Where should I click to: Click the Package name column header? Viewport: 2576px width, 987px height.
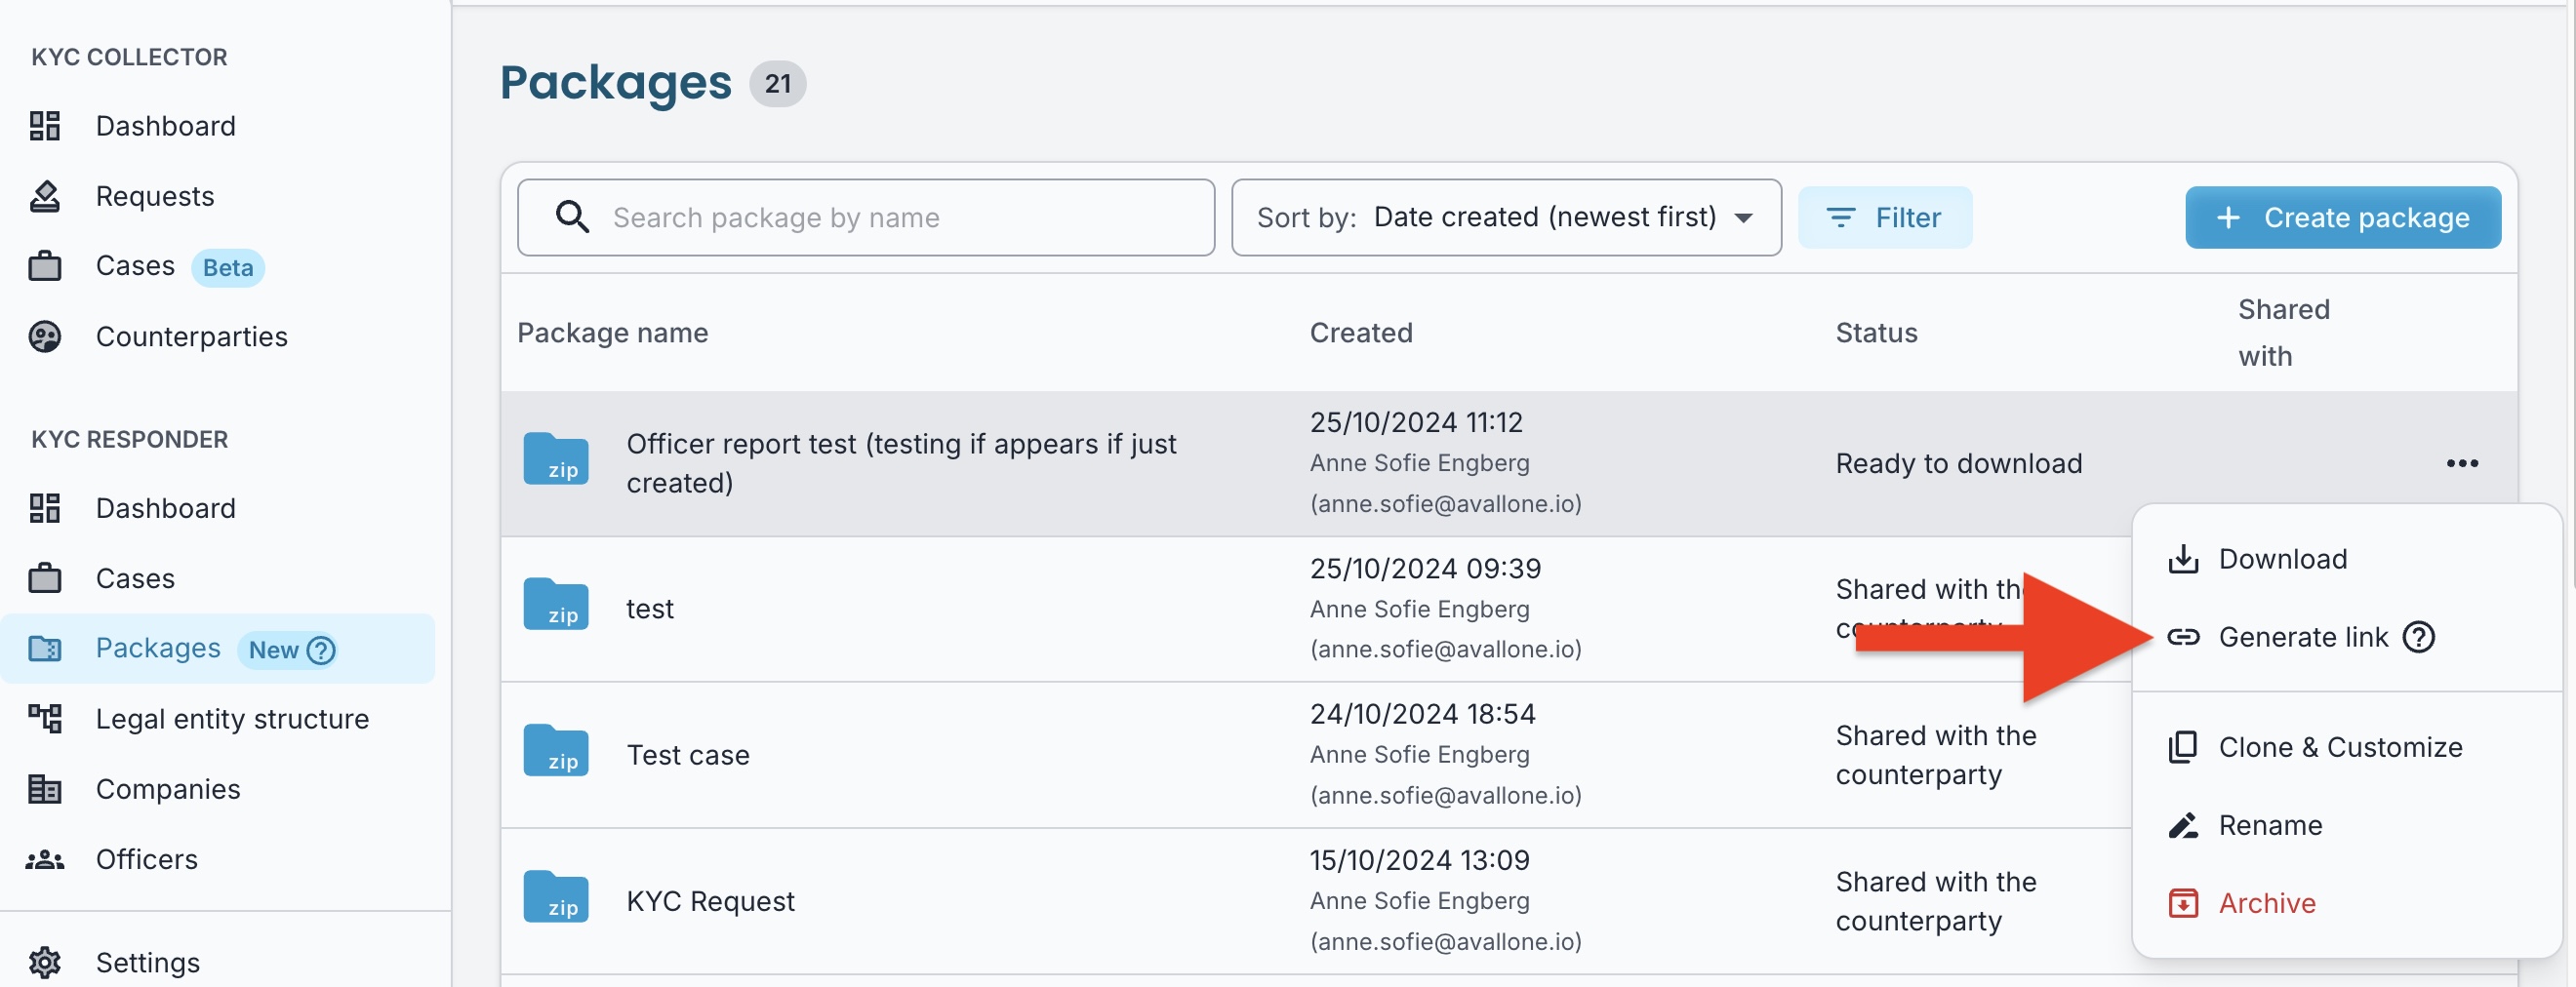pos(612,332)
